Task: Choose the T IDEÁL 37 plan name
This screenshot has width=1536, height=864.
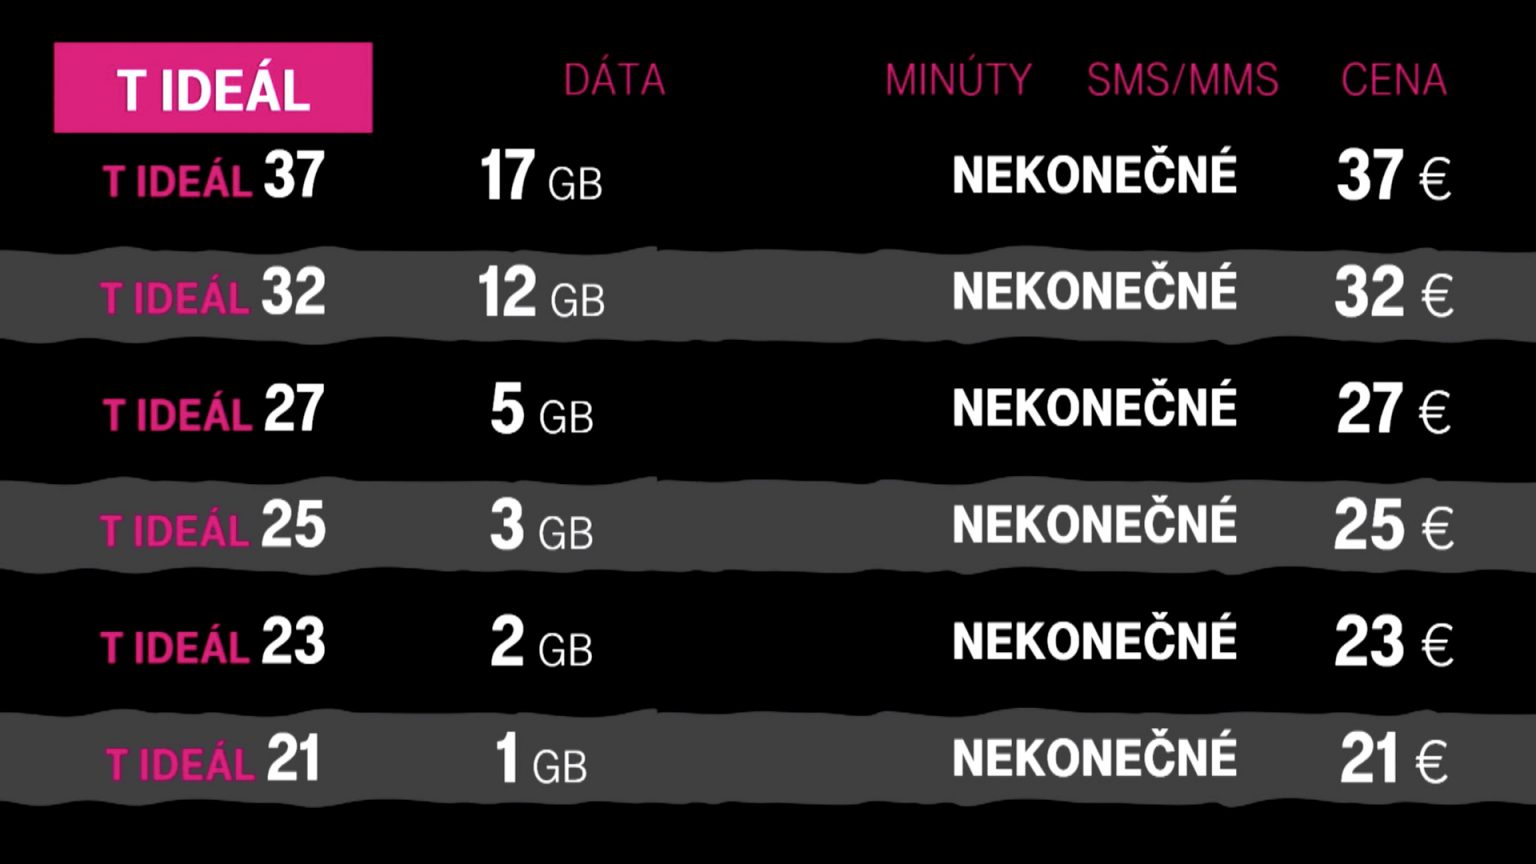Action: 214,177
